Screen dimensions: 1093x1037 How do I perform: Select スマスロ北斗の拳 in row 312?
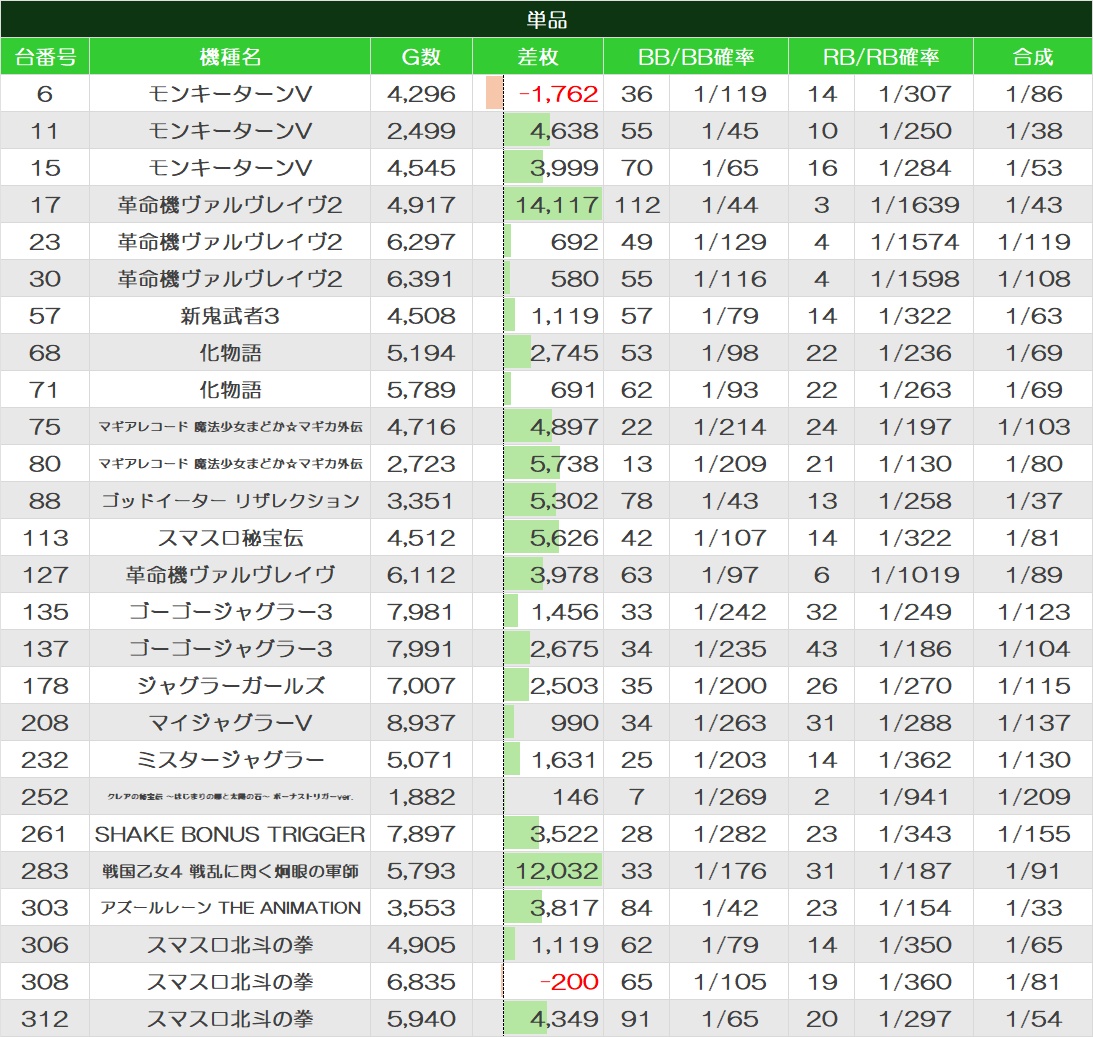point(230,1018)
